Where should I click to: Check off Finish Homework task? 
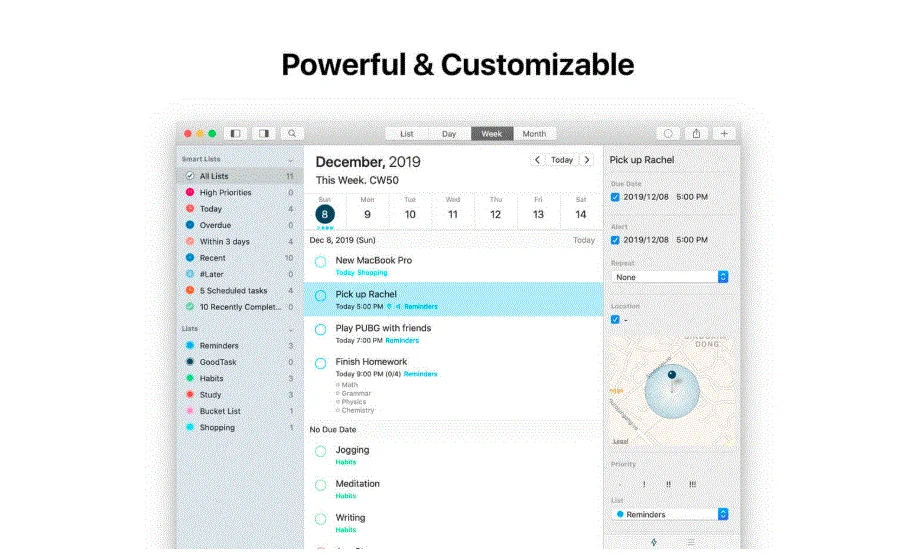point(320,364)
